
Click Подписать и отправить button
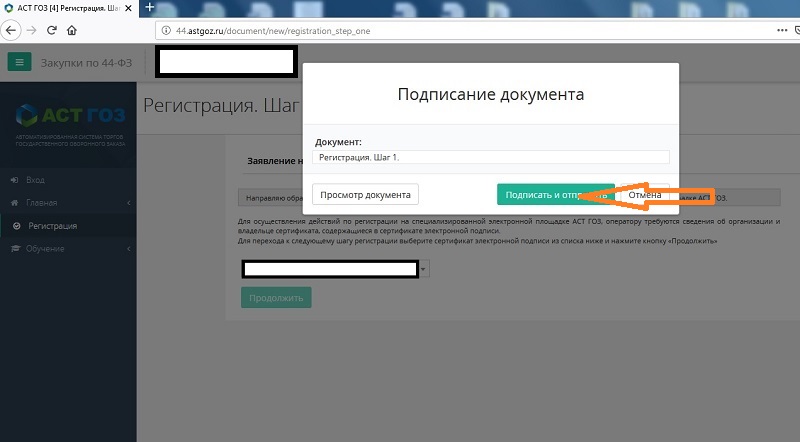coord(556,194)
